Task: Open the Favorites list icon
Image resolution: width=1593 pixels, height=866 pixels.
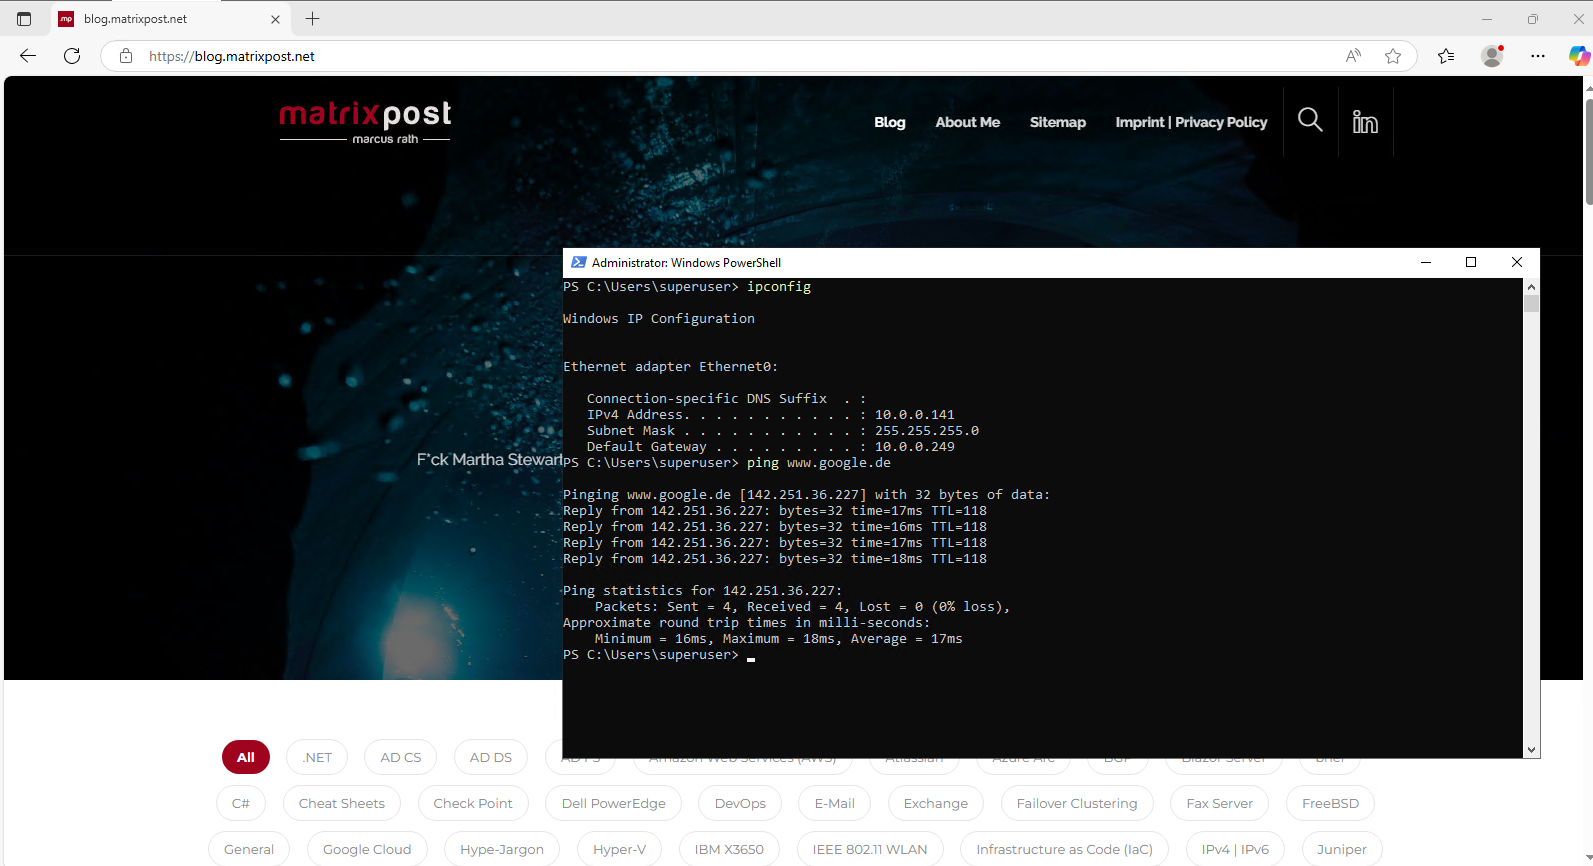Action: click(x=1446, y=56)
